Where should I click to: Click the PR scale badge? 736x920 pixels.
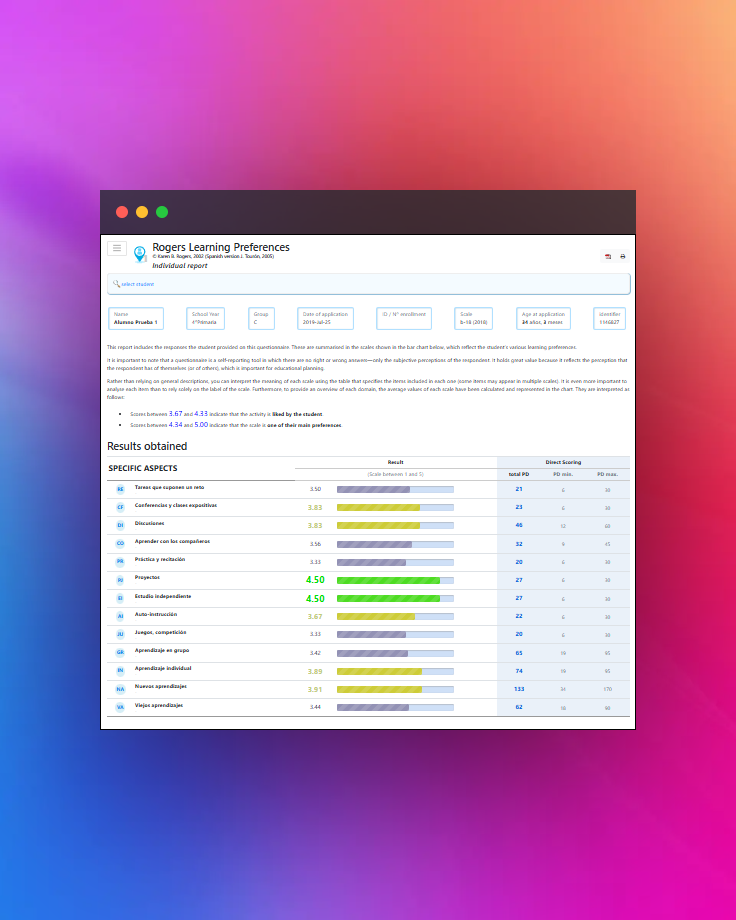pyautogui.click(x=120, y=562)
